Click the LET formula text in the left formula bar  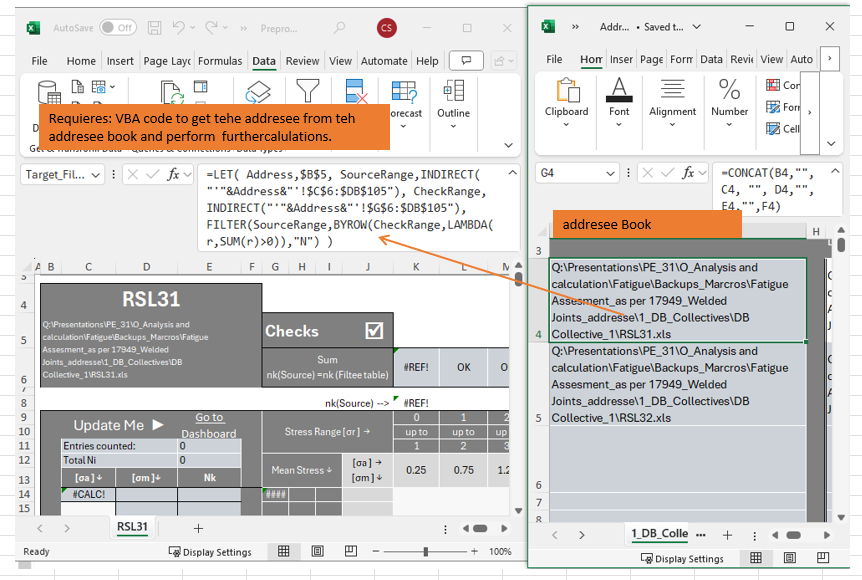350,208
